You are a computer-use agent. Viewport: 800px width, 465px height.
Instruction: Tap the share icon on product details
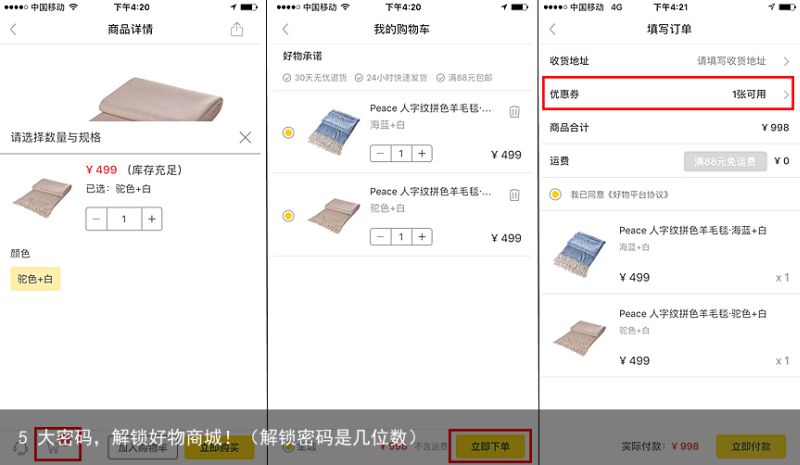237,29
